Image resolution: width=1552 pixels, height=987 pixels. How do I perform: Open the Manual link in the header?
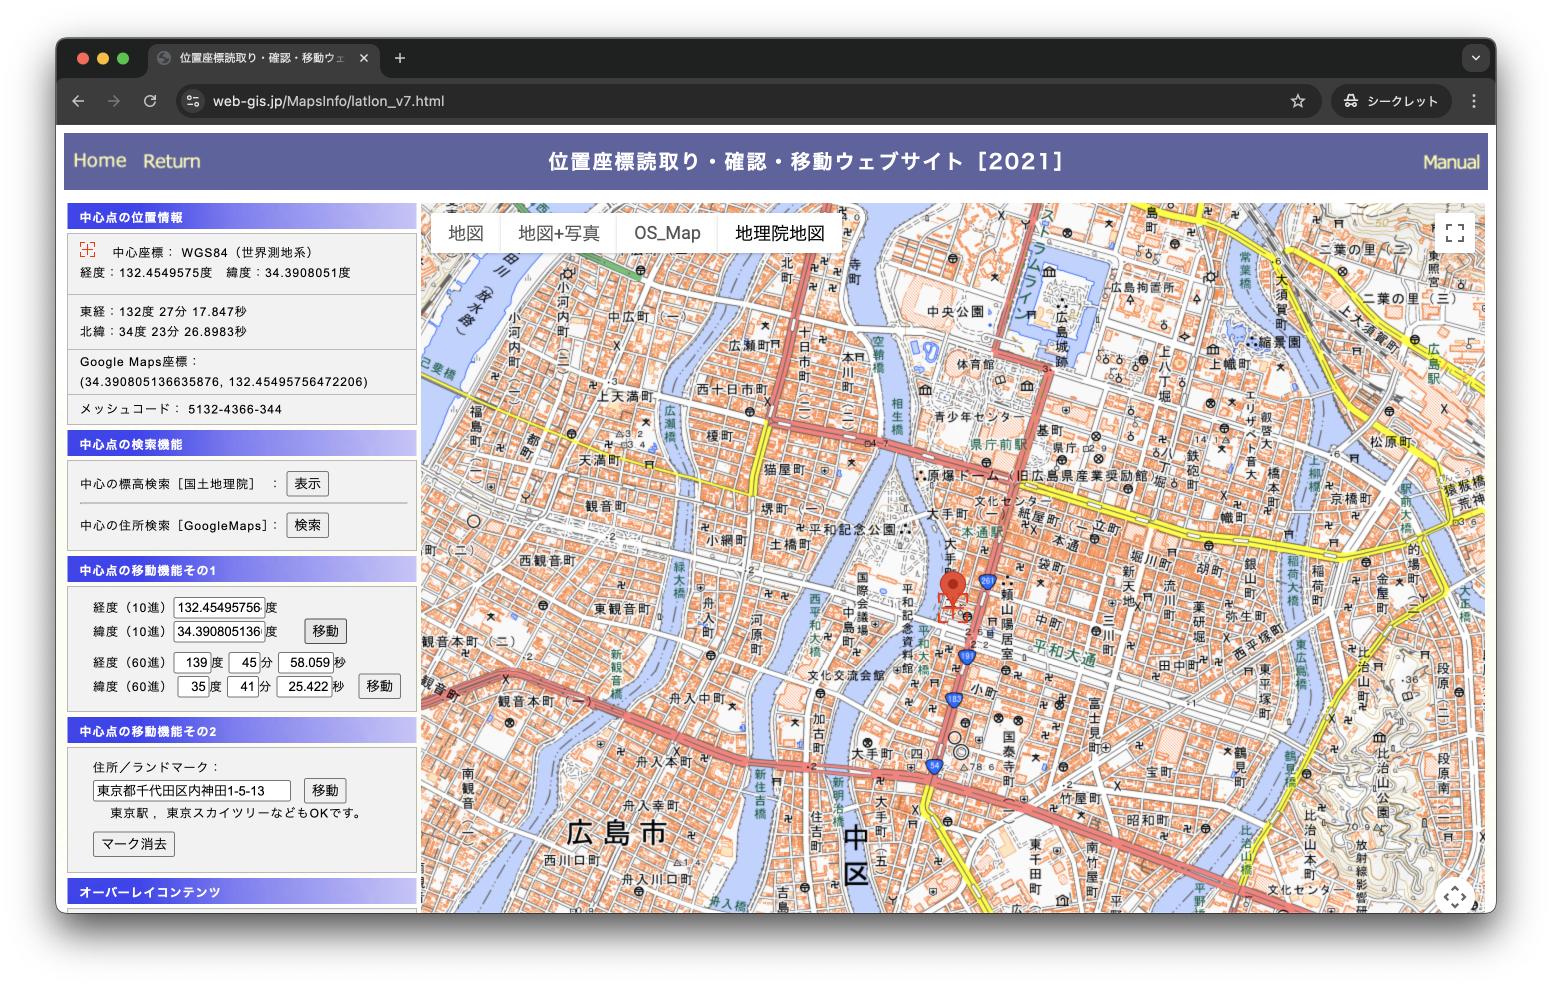pos(1451,161)
